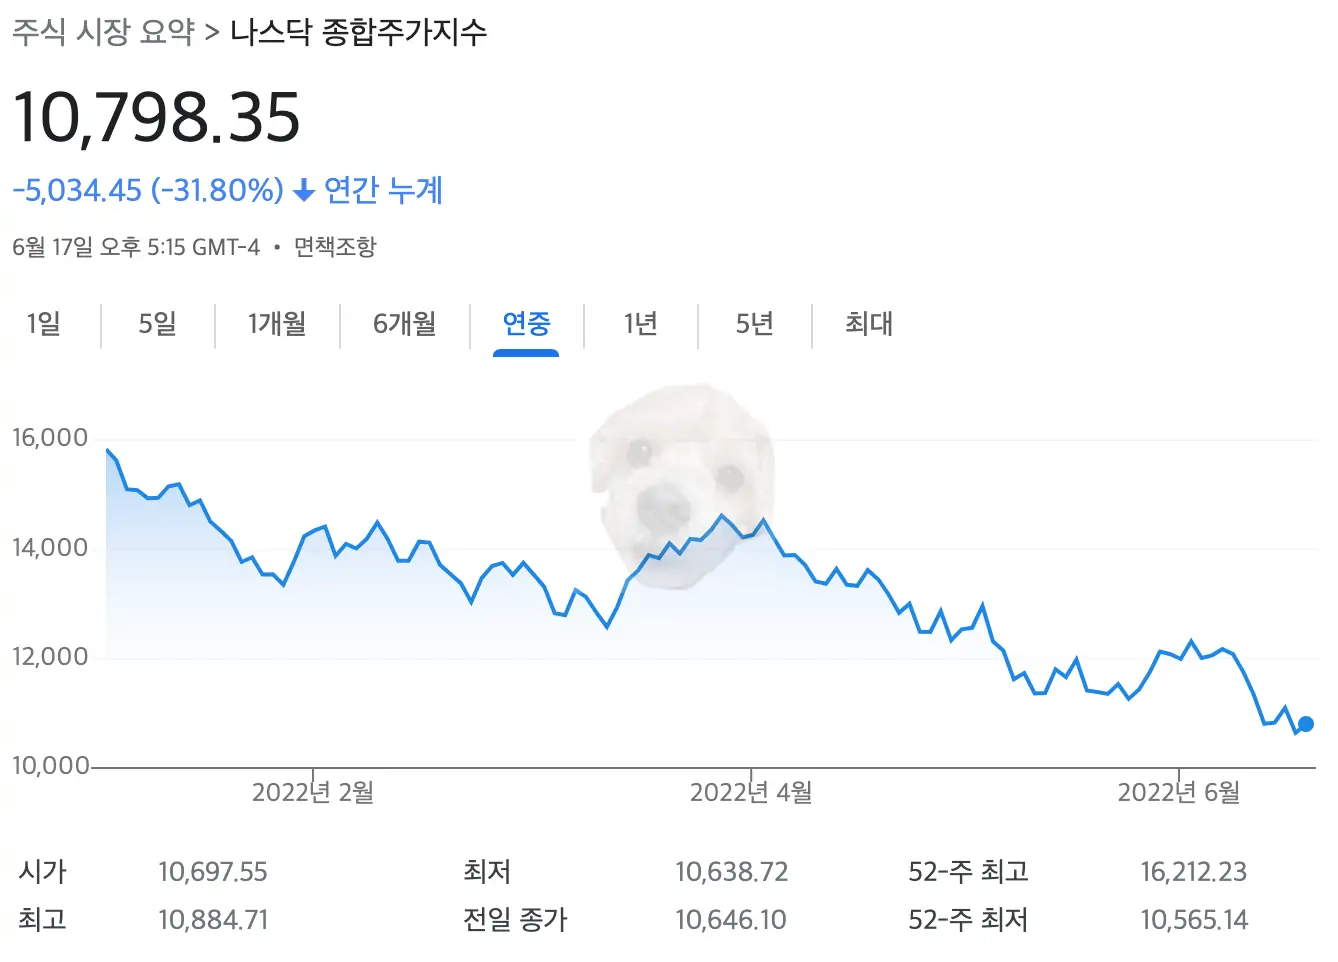Click the 2022년 4월 axis label
The image size is (1338, 962).
click(752, 791)
